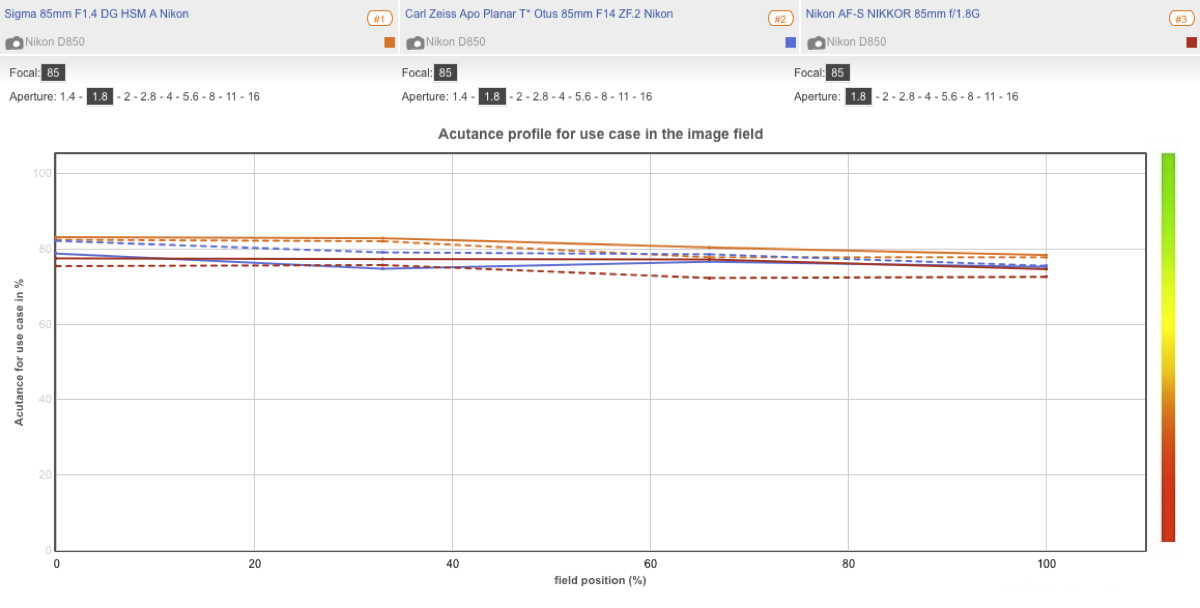Click the camera icon under the Carl Zeiss lens
The image size is (1200, 608).
[x=415, y=43]
